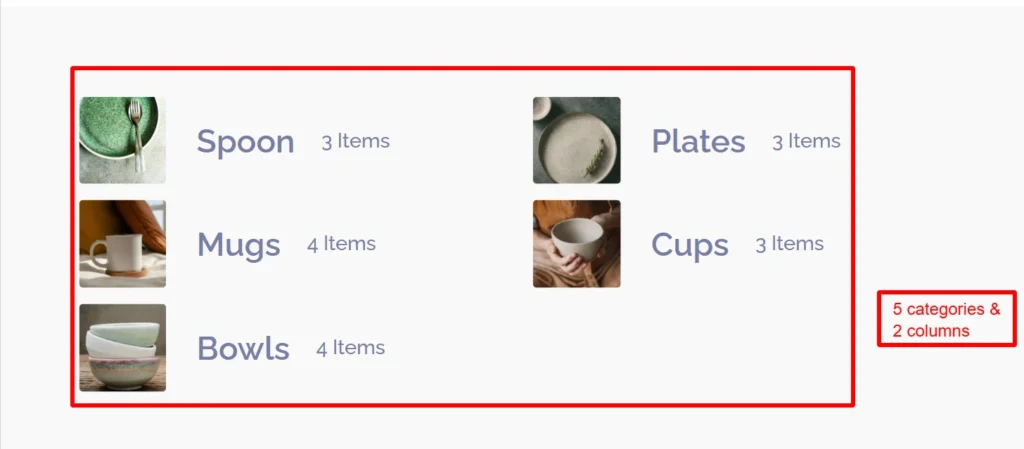The height and width of the screenshot is (449, 1024).
Task: Click the Spoon category thumbnail image
Action: 122,140
